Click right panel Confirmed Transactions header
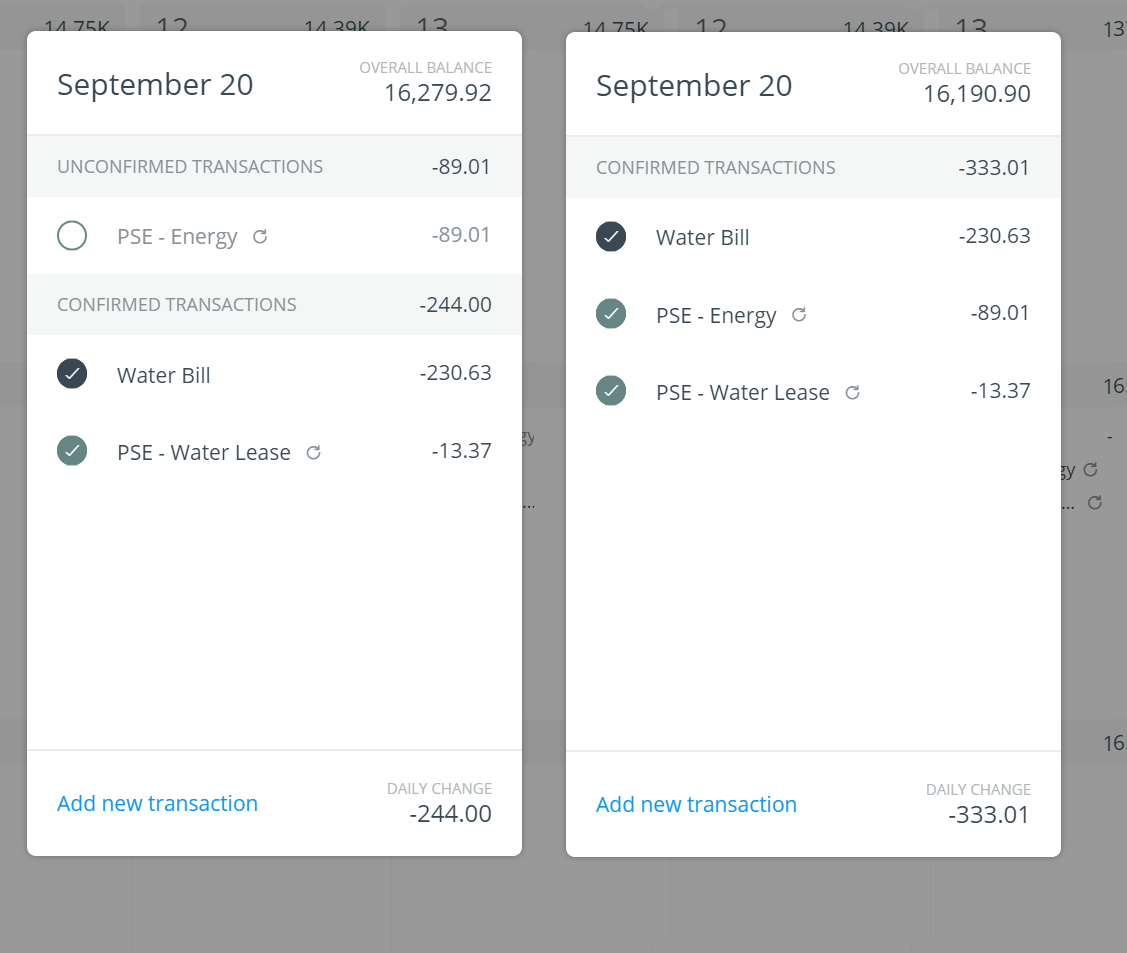1127x953 pixels. 814,167
